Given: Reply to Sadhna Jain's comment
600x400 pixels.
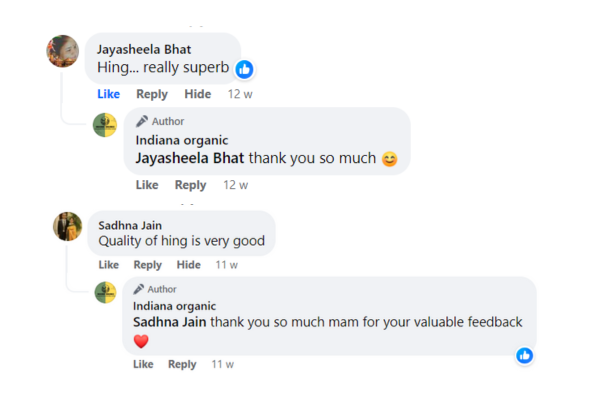Looking at the screenshot, I should click(x=148, y=265).
